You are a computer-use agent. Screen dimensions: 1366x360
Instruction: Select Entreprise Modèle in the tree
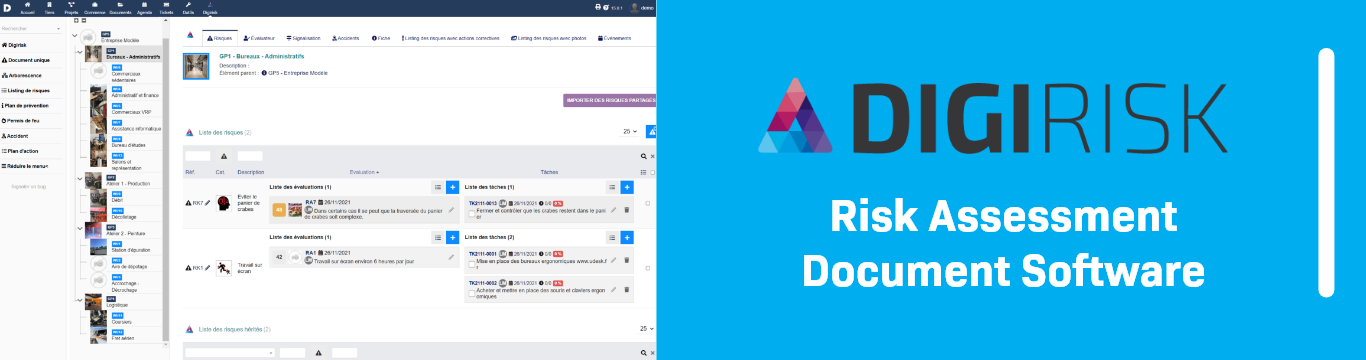(120, 40)
